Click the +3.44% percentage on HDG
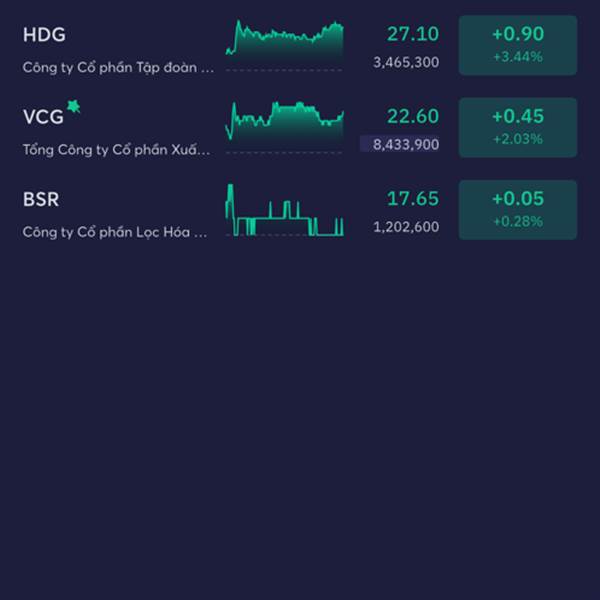This screenshot has height=600, width=600. [518, 57]
